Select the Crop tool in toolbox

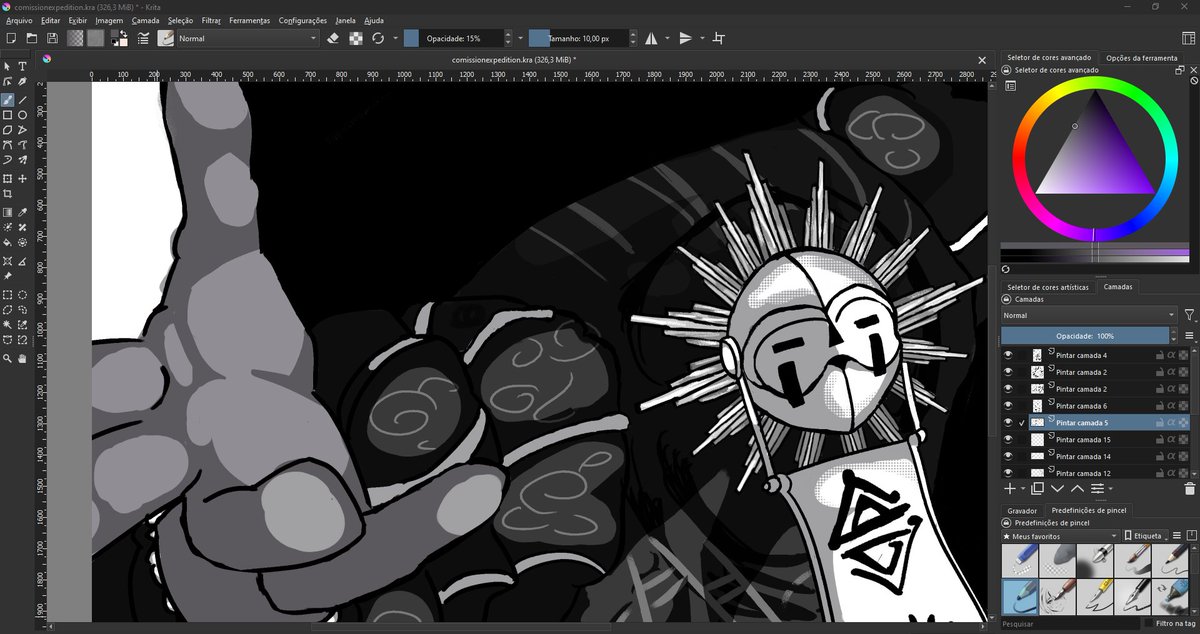tap(8, 195)
